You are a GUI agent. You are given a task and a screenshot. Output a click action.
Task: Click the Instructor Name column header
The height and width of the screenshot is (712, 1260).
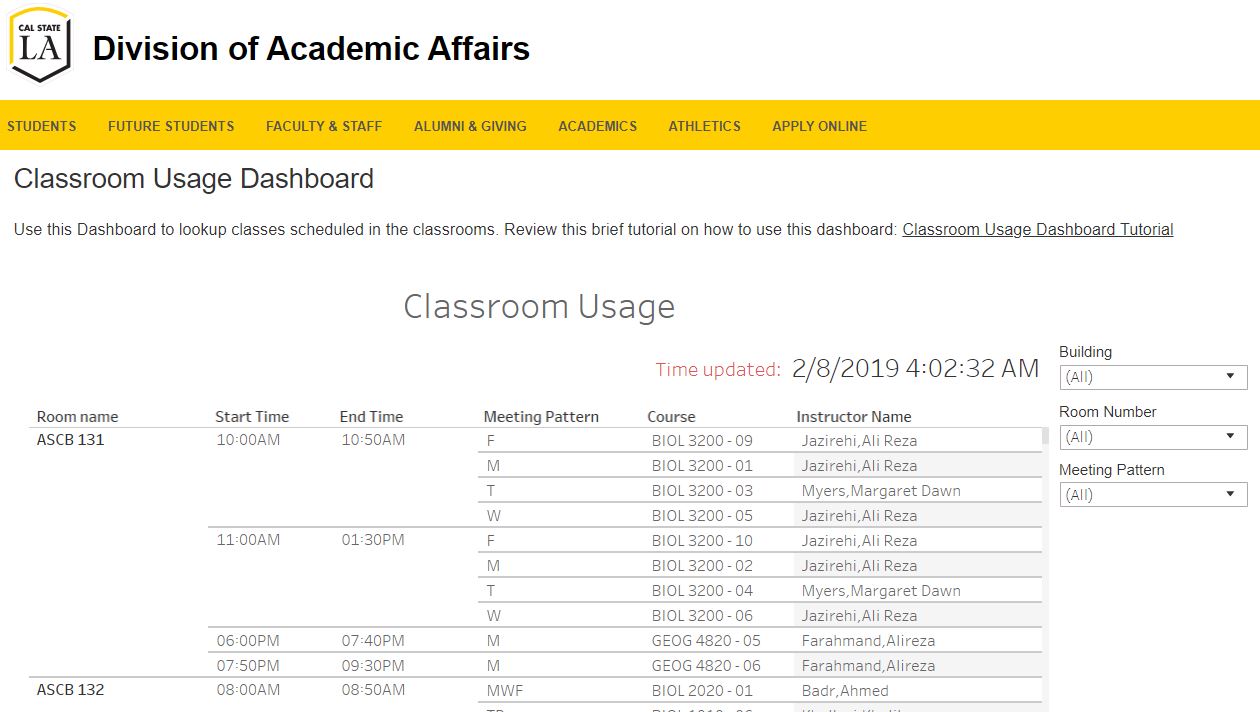point(854,417)
